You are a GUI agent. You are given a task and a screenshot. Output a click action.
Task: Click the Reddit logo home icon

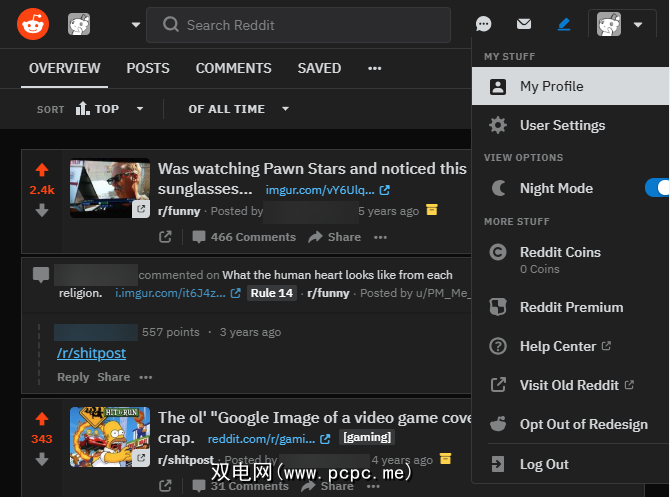coord(33,24)
